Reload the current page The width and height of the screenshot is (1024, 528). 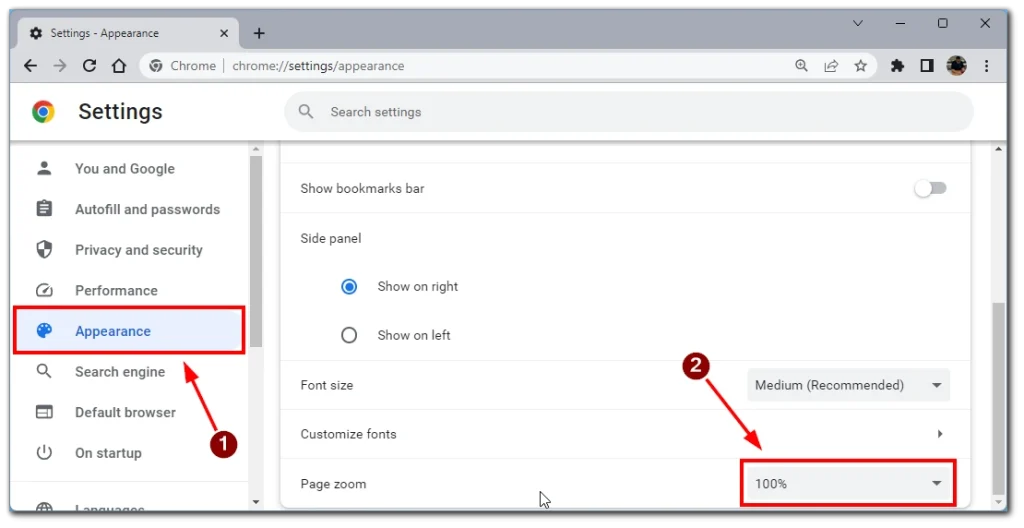(89, 65)
